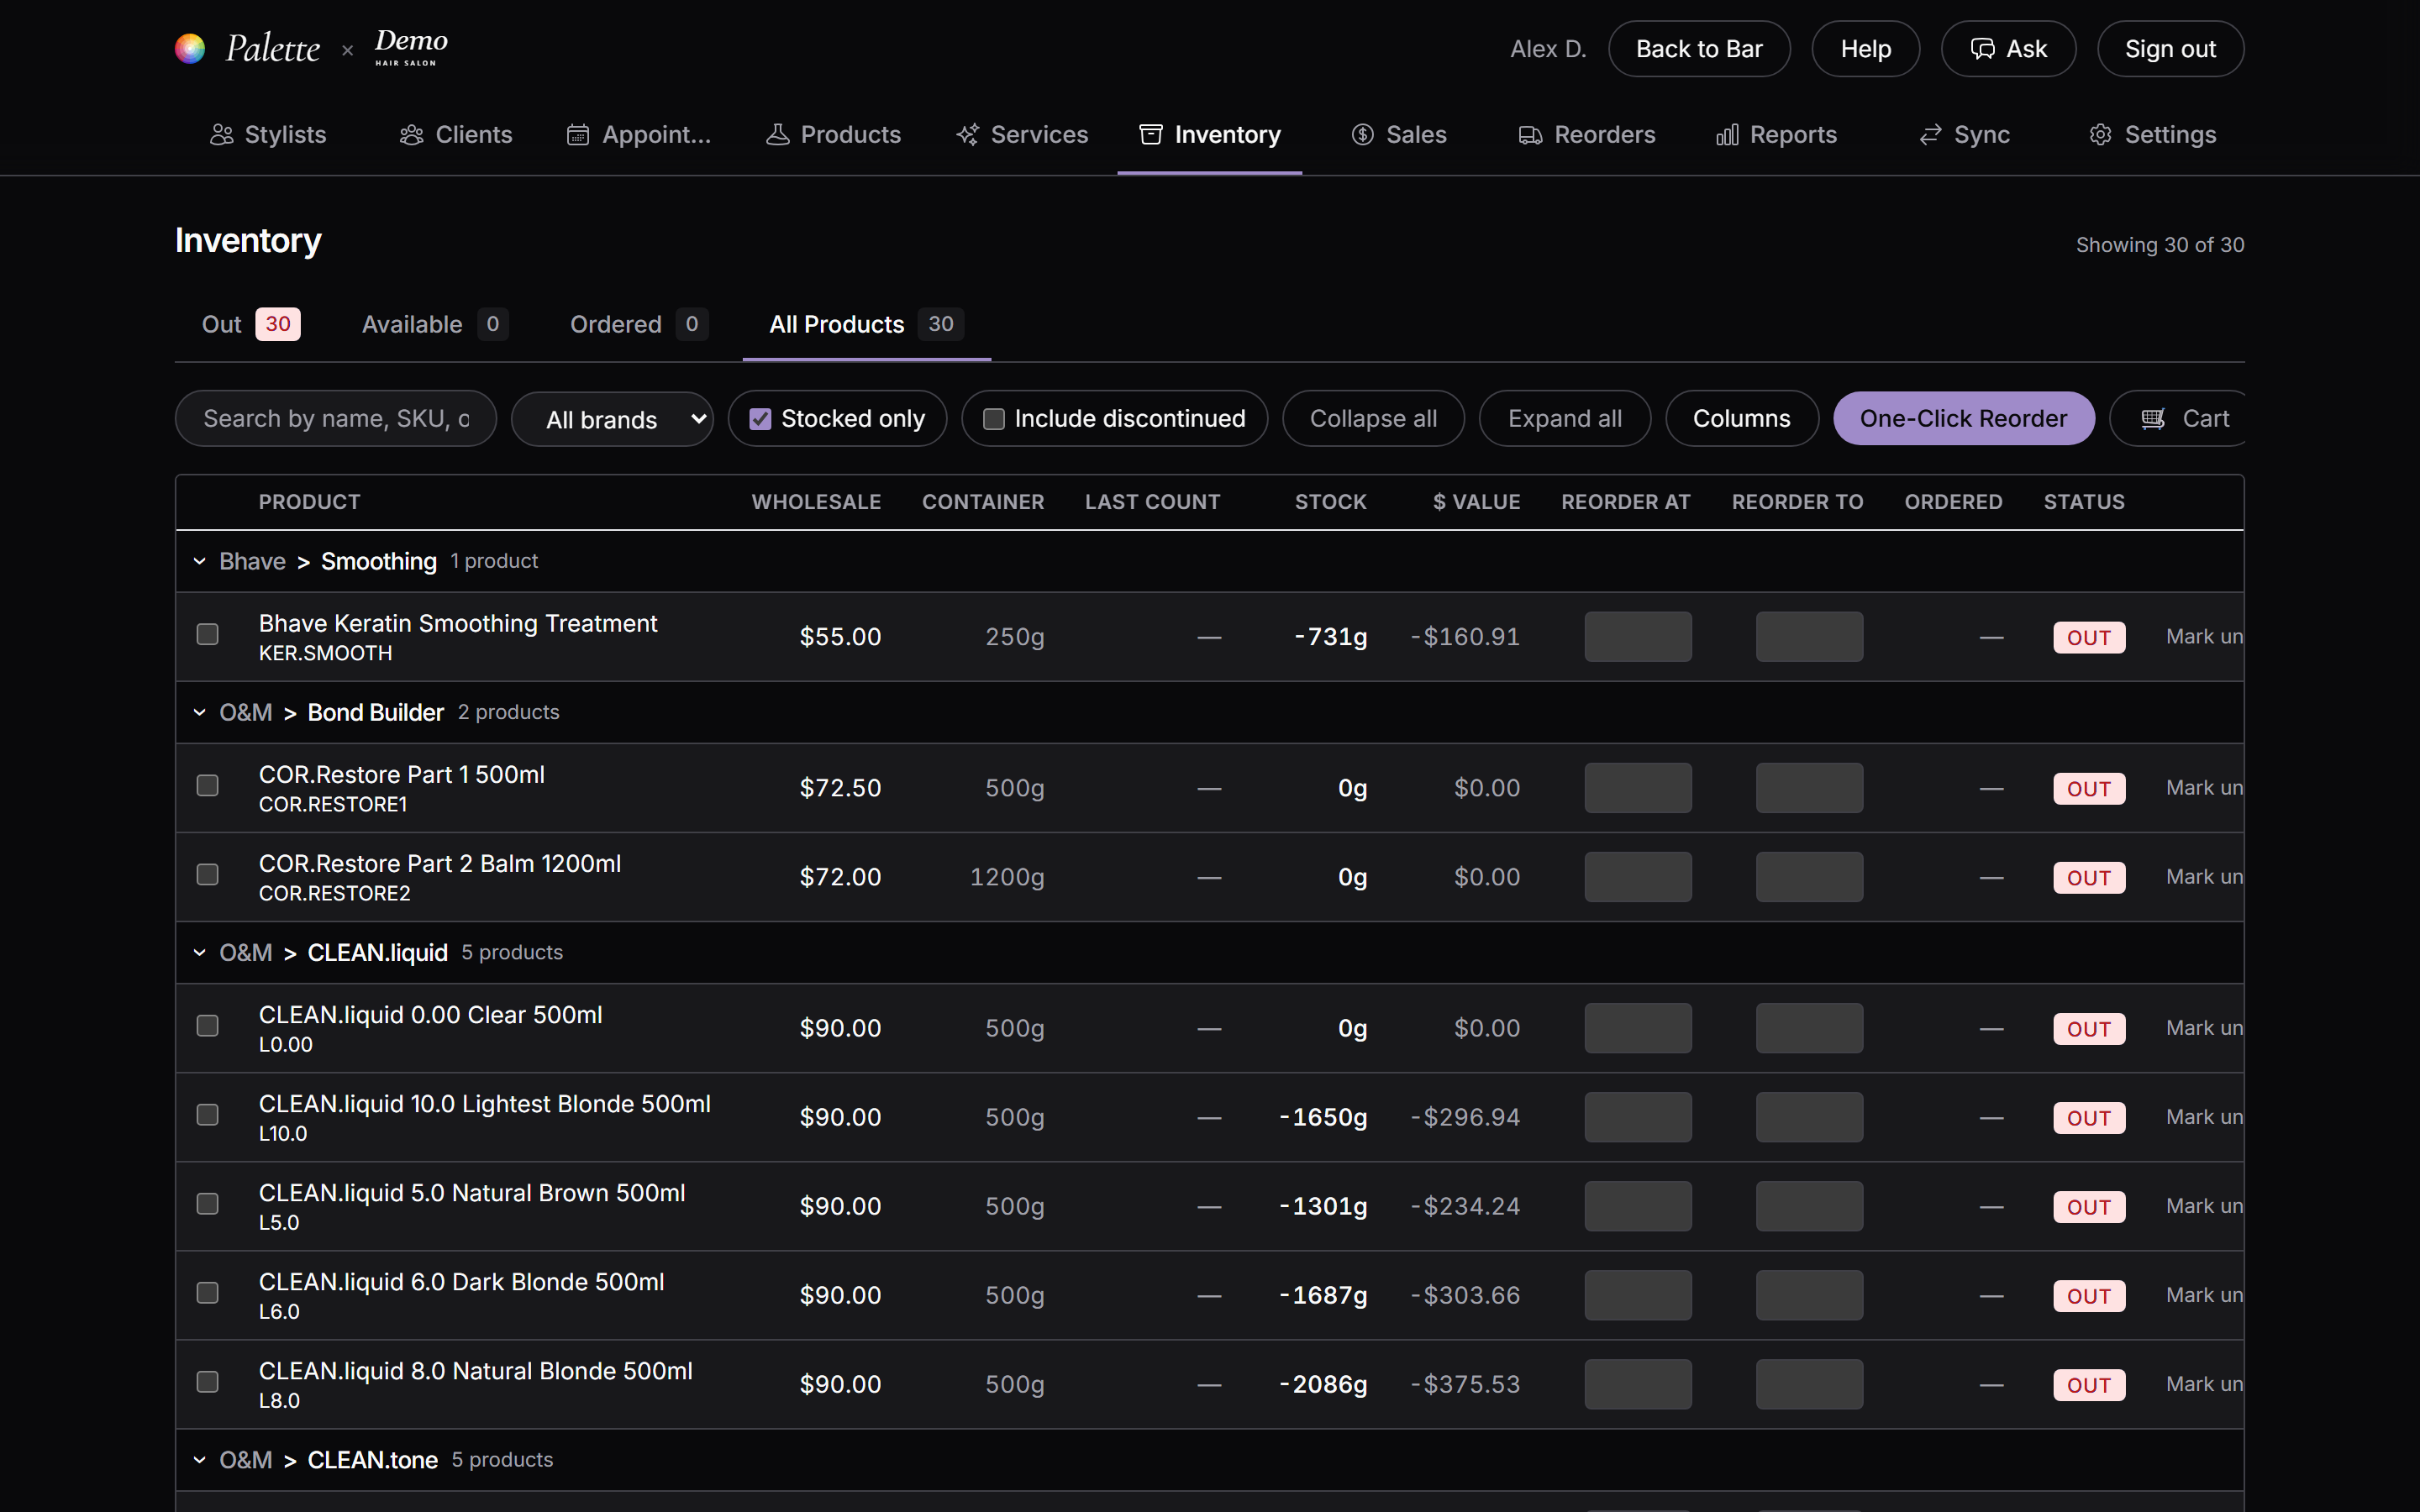Collapse the O&M Bond Builder group chevron
2420x1512 pixels.
(x=199, y=713)
